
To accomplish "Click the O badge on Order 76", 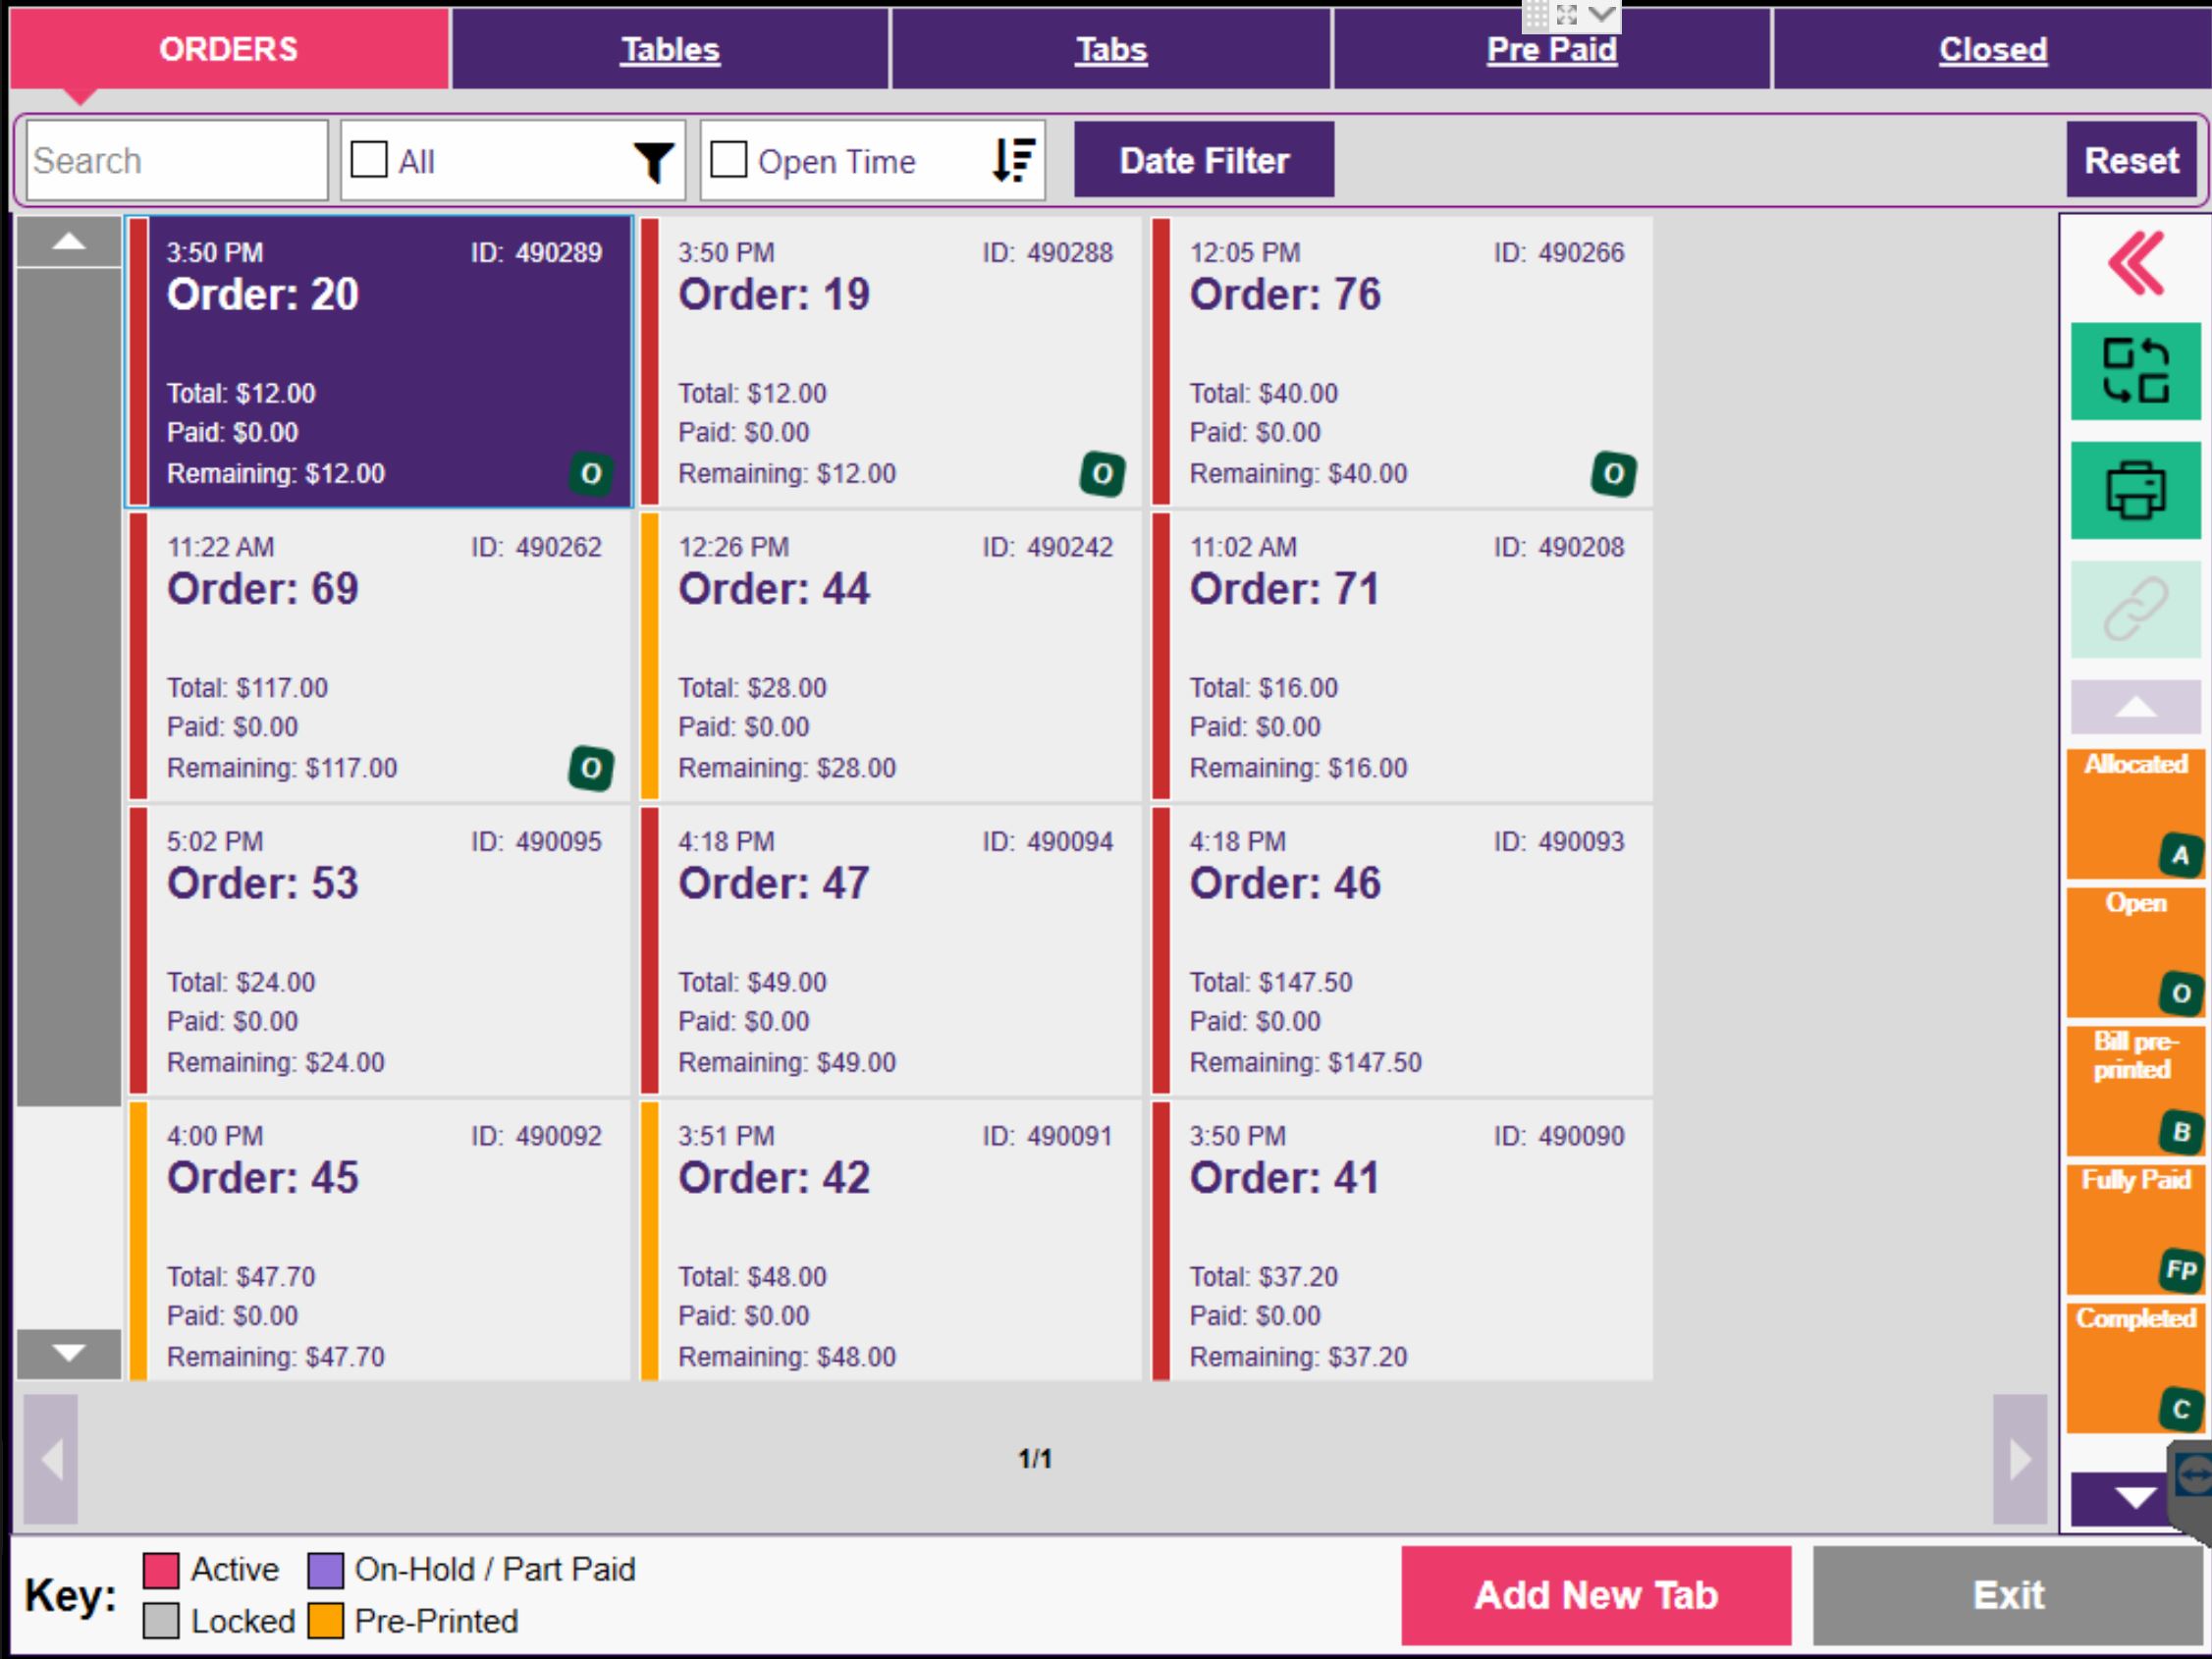I will pyautogui.click(x=1613, y=474).
